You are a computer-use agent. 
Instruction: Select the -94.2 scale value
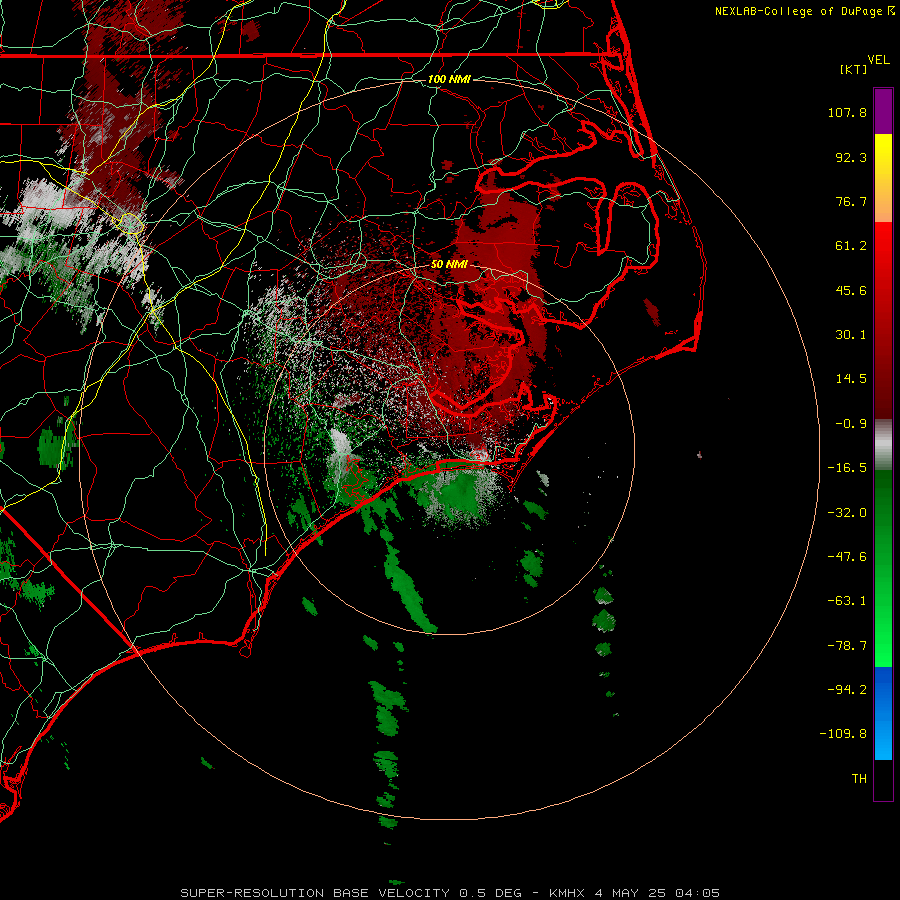tap(847, 689)
